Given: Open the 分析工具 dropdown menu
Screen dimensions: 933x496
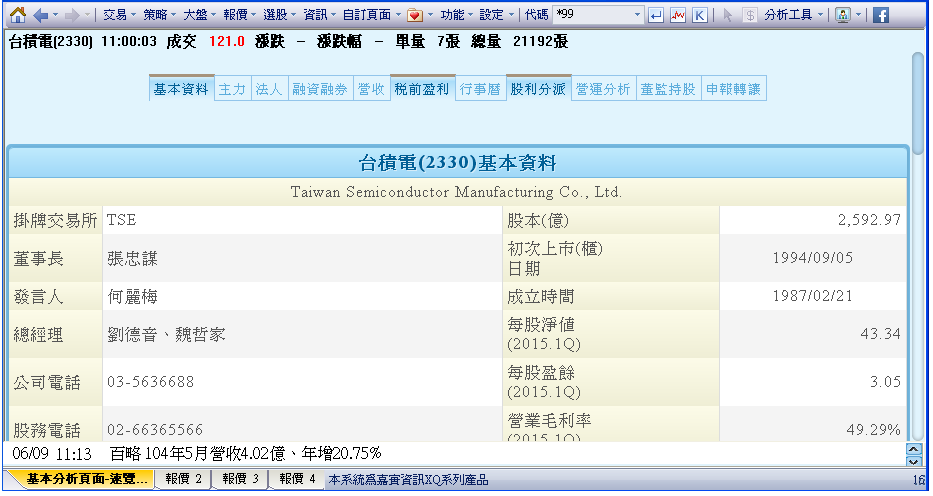Looking at the screenshot, I should pos(794,15).
